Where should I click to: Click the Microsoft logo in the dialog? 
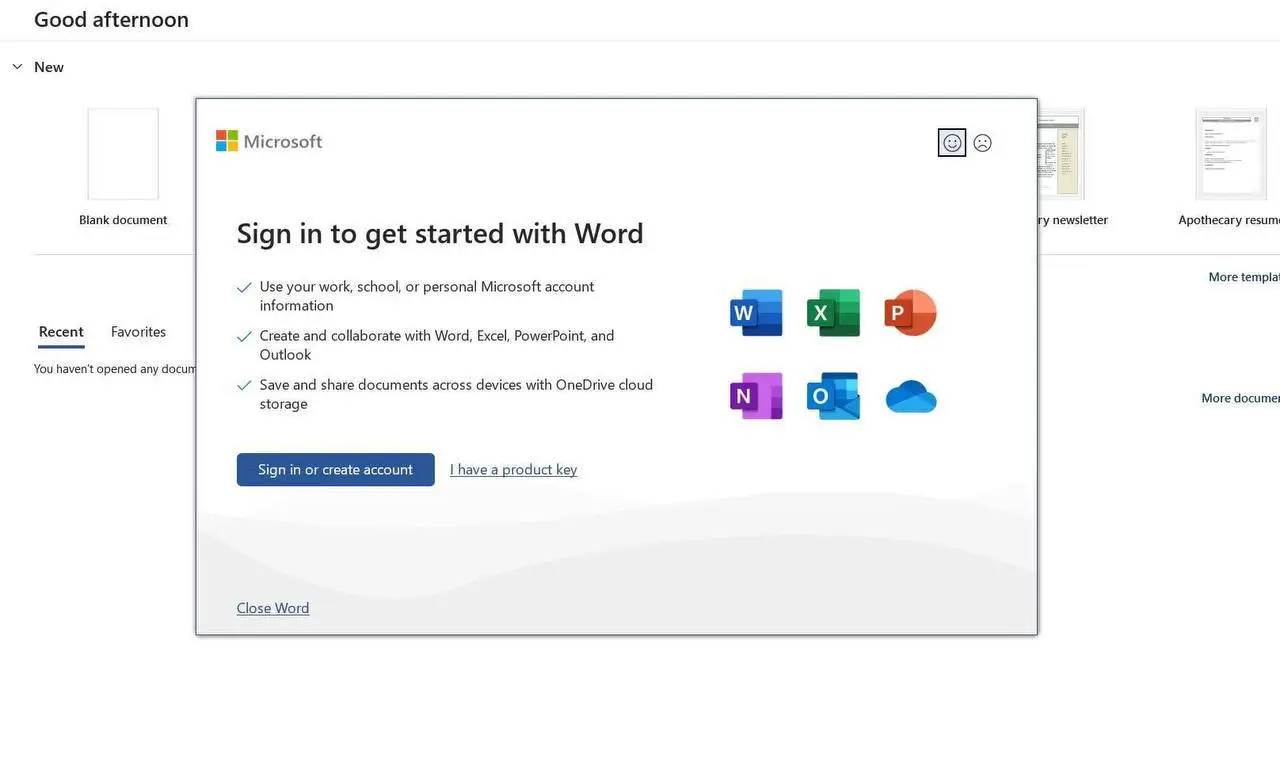(269, 141)
